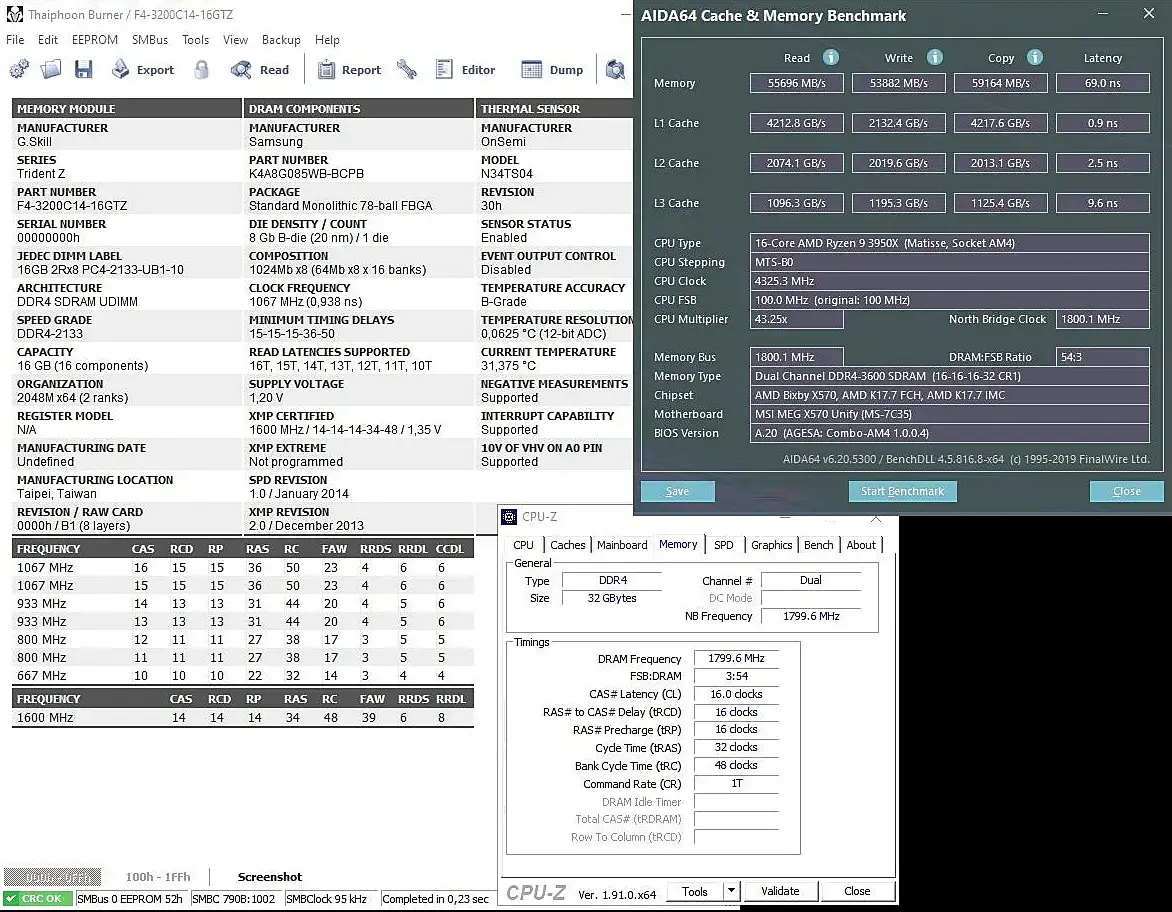This screenshot has height=912, width=1172.
Task: Open the Edit menu
Action: [x=48, y=40]
